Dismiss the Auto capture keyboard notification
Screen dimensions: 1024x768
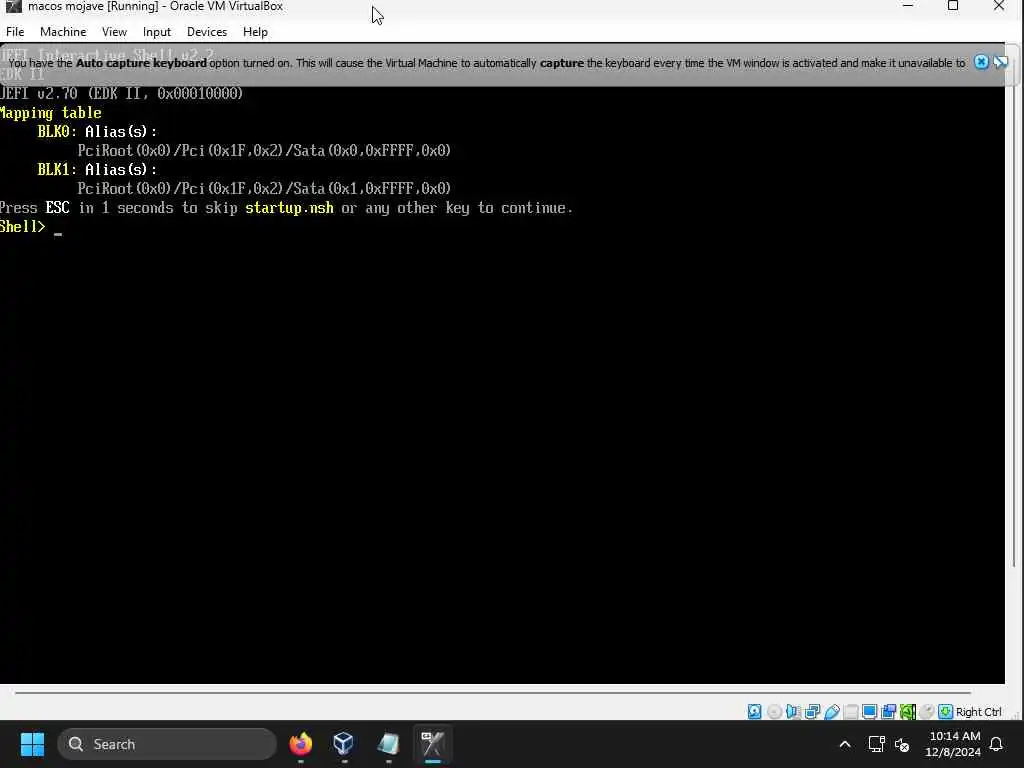click(x=981, y=62)
